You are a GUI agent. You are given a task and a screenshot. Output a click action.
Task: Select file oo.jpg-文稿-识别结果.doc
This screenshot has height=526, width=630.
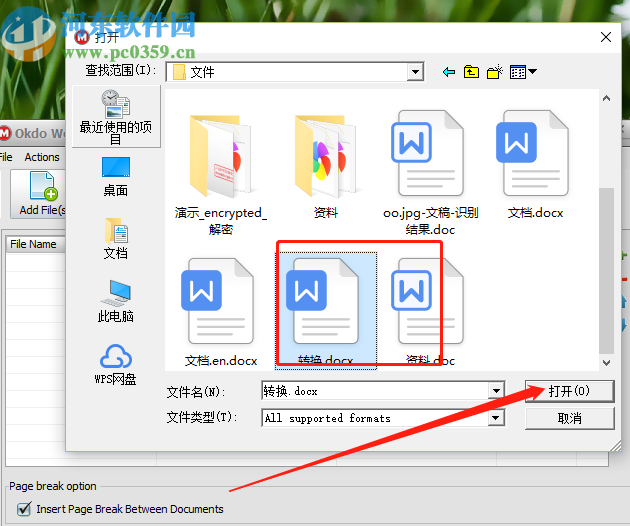tap(430, 173)
